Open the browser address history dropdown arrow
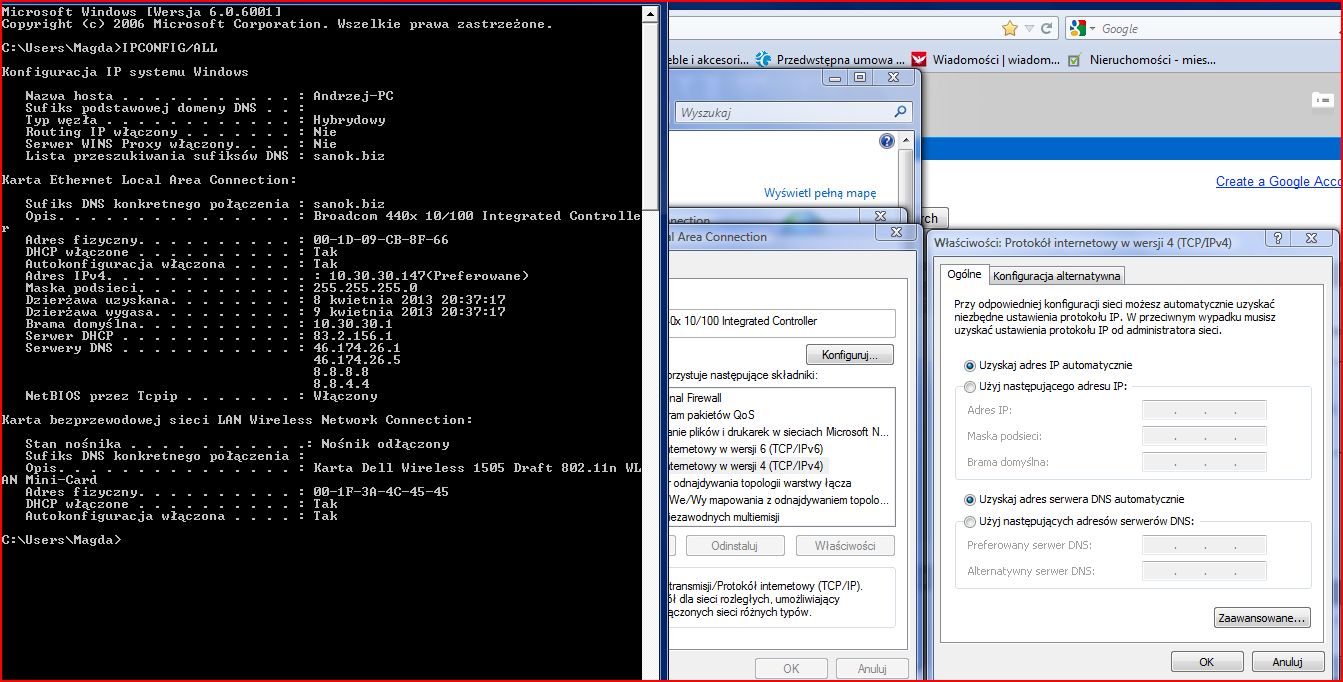1343x682 pixels. pos(1030,29)
